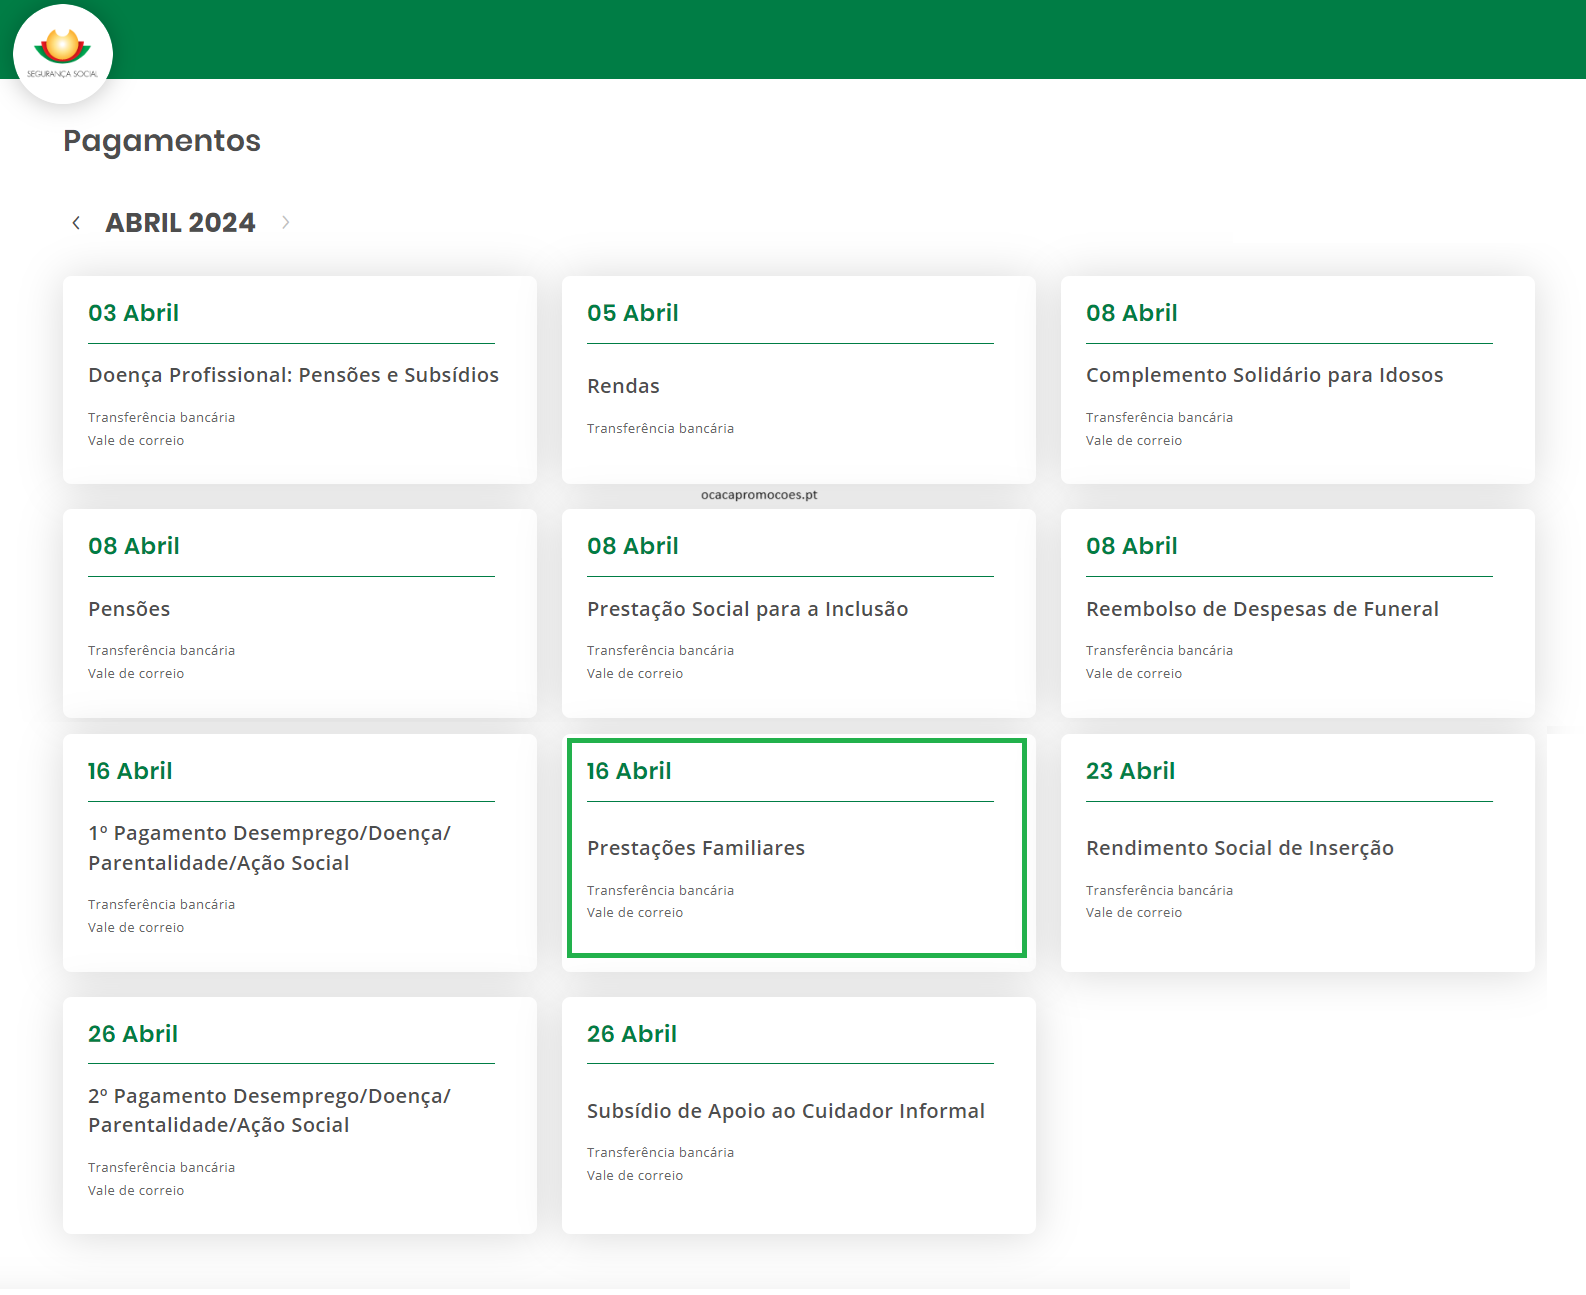Go to next month with right chevron
This screenshot has width=1586, height=1295.
285,223
